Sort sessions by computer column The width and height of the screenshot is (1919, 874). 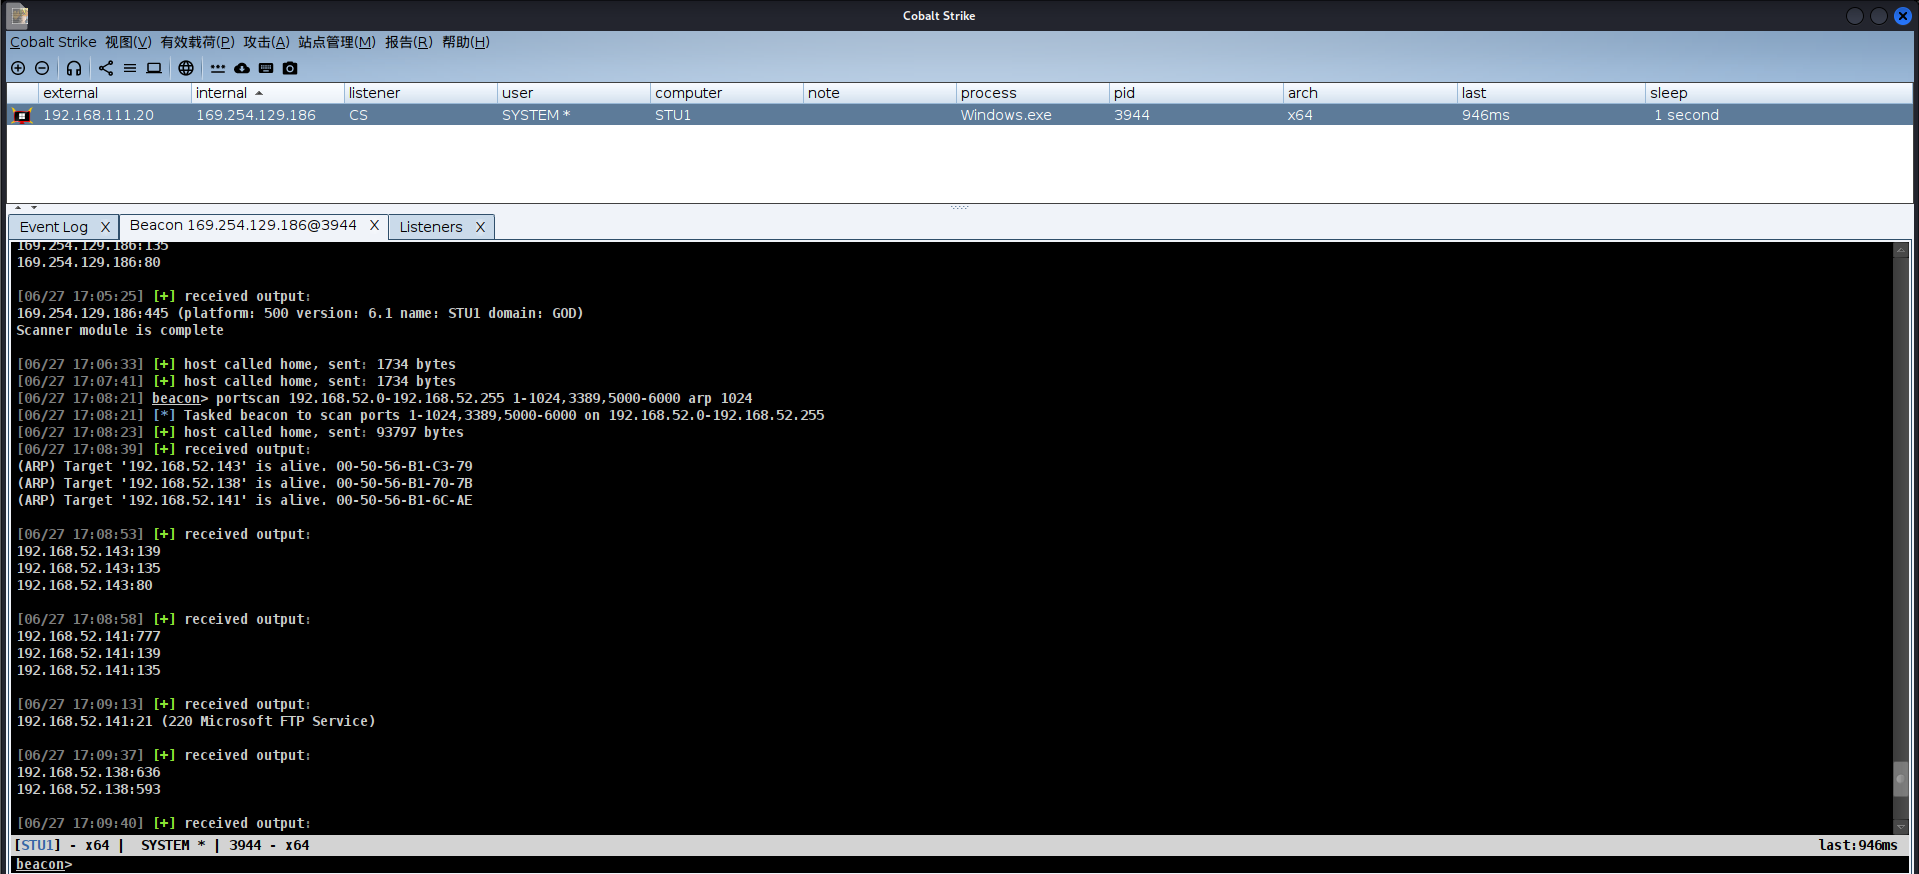coord(726,93)
